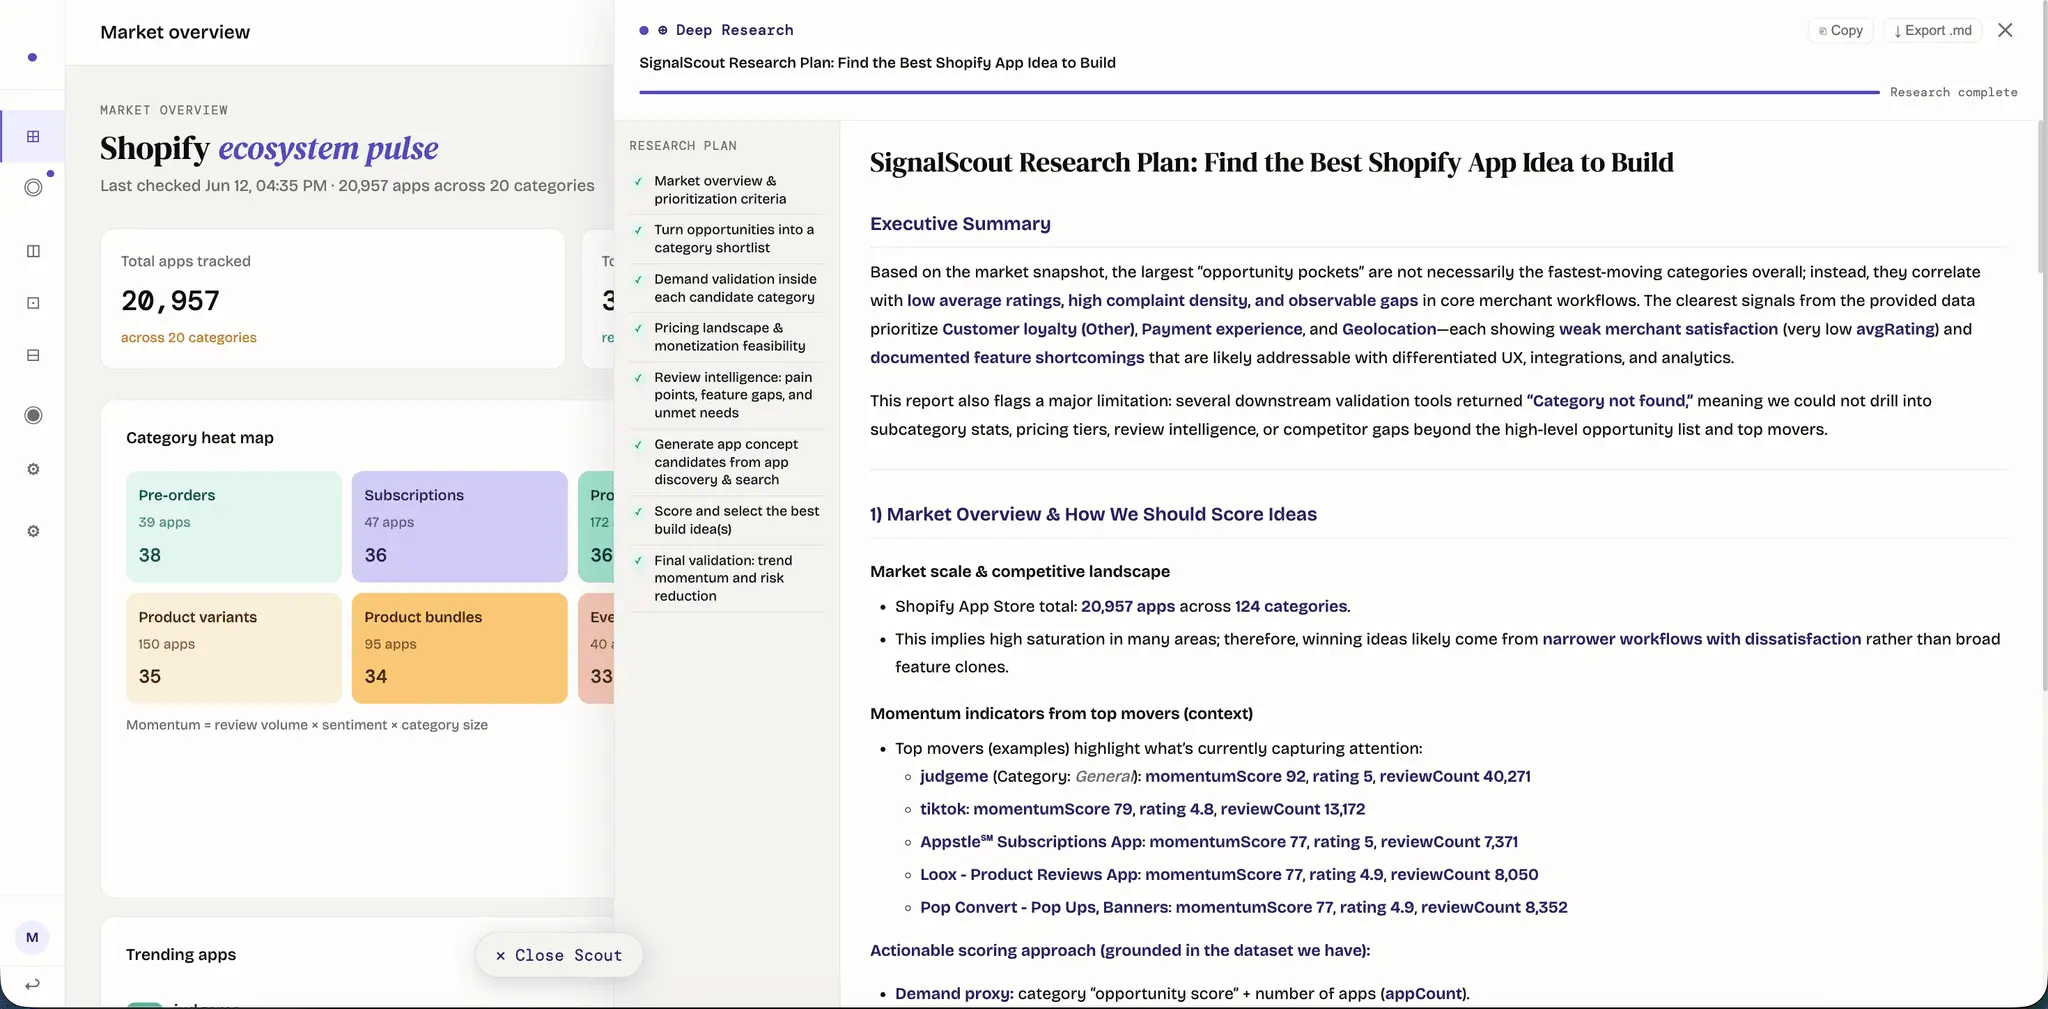Image resolution: width=2048 pixels, height=1009 pixels.
Task: Click the 'Market overview' page title
Action: click(x=175, y=32)
